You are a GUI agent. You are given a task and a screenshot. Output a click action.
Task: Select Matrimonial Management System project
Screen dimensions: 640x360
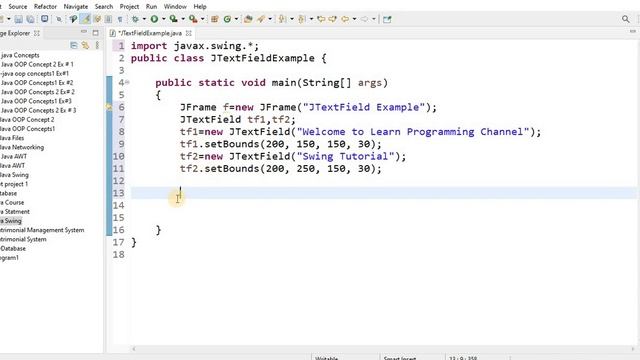click(42, 230)
